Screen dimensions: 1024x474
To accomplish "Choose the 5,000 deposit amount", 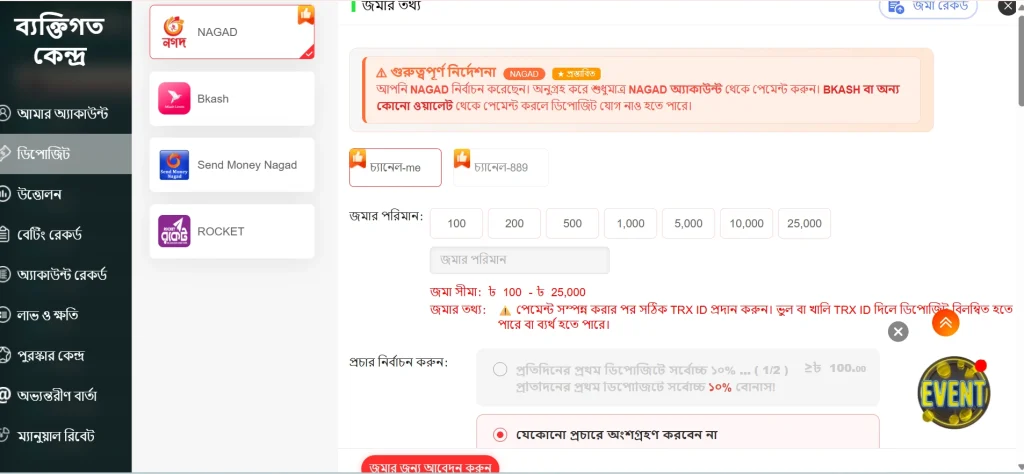I will [688, 223].
